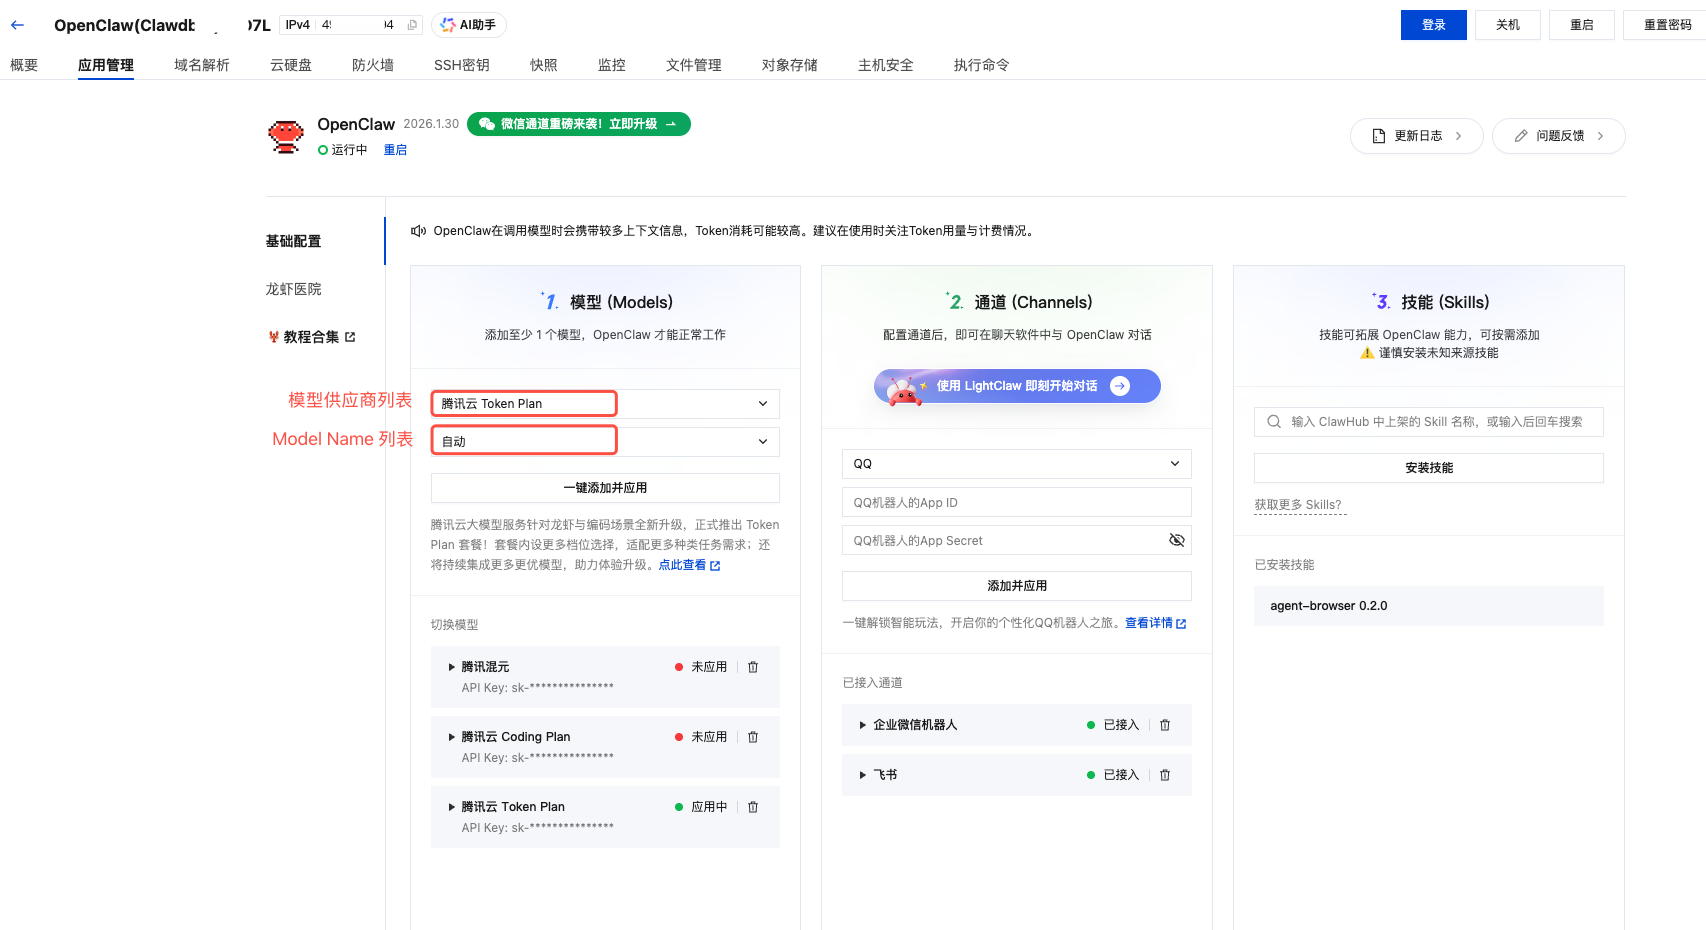
Task: Toggle QQ App Secret visibility
Action: (1176, 541)
